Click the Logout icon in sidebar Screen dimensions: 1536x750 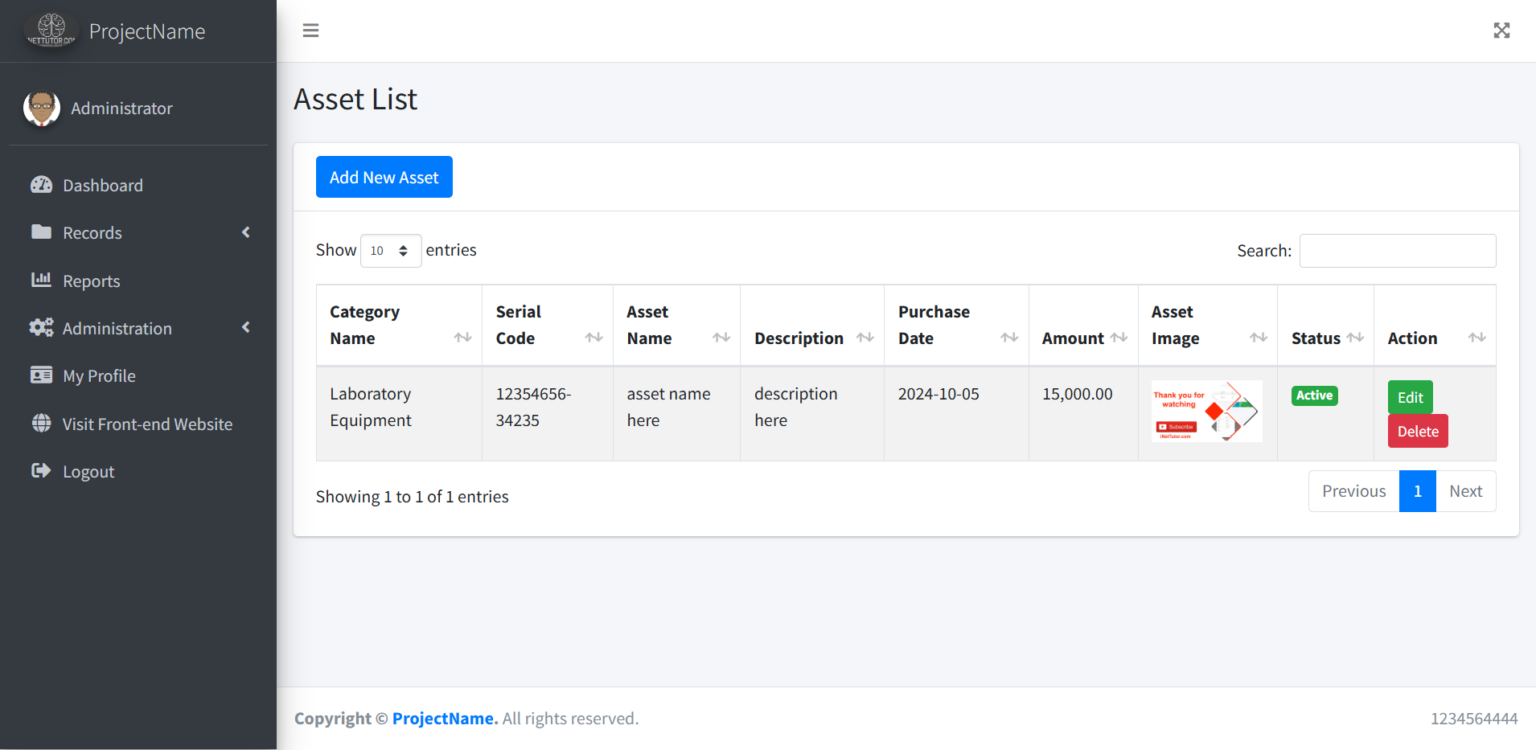click(x=41, y=471)
